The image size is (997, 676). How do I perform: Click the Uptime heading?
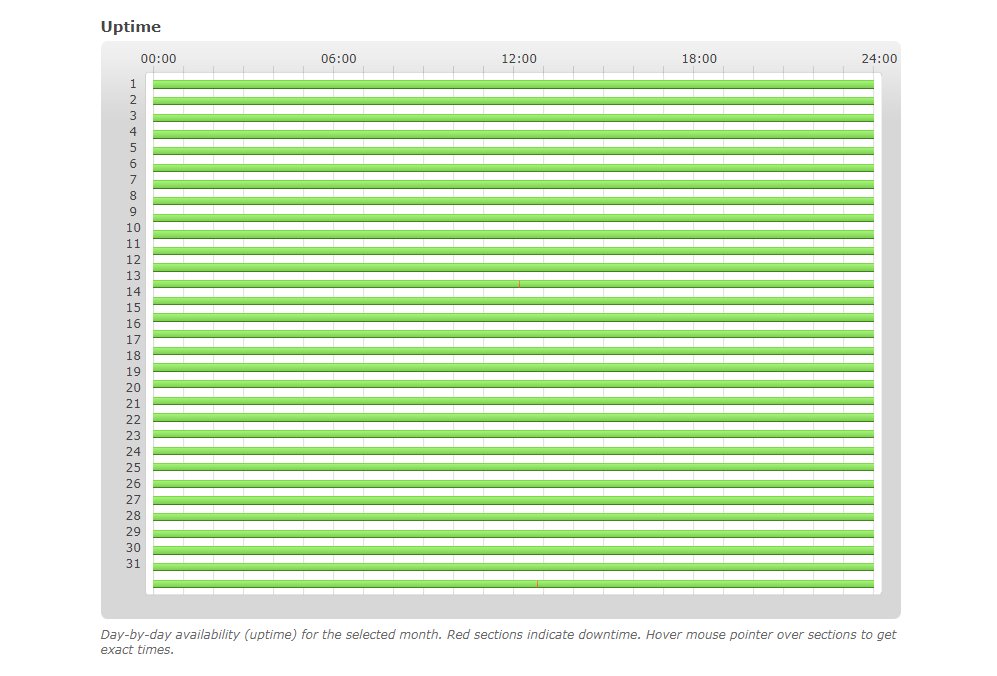click(x=131, y=27)
